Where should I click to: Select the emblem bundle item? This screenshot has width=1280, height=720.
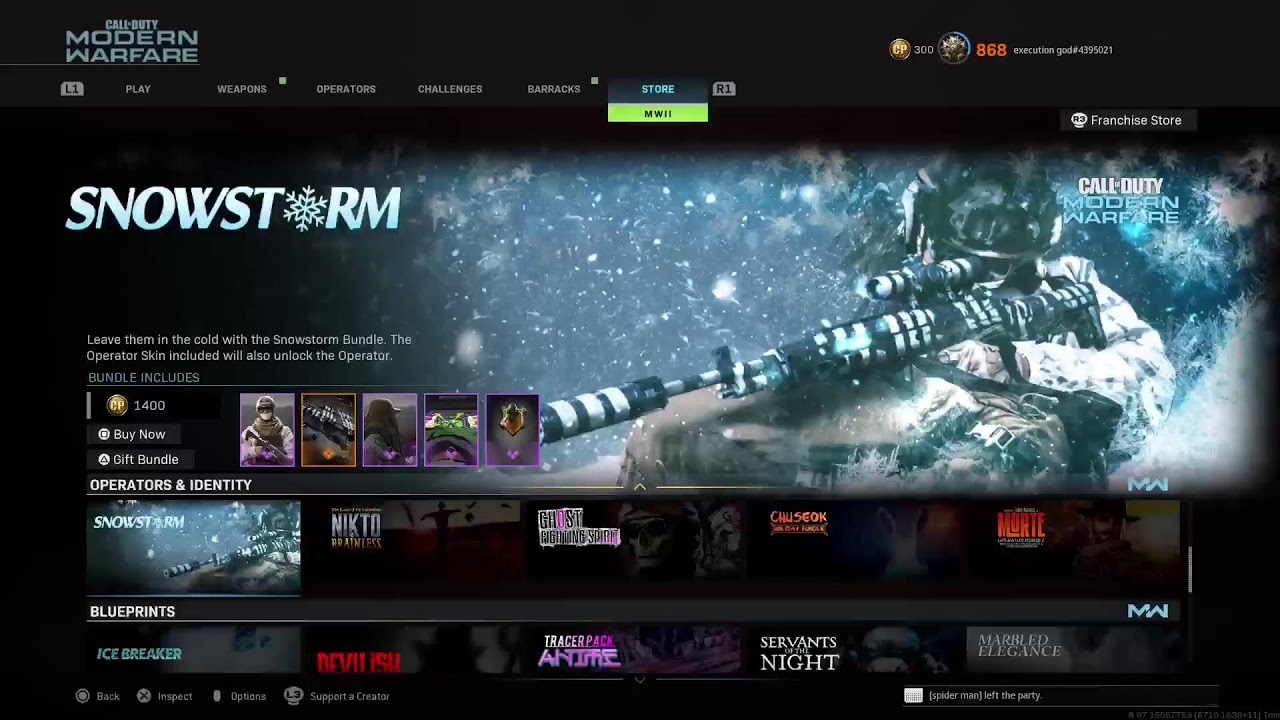tap(512, 430)
